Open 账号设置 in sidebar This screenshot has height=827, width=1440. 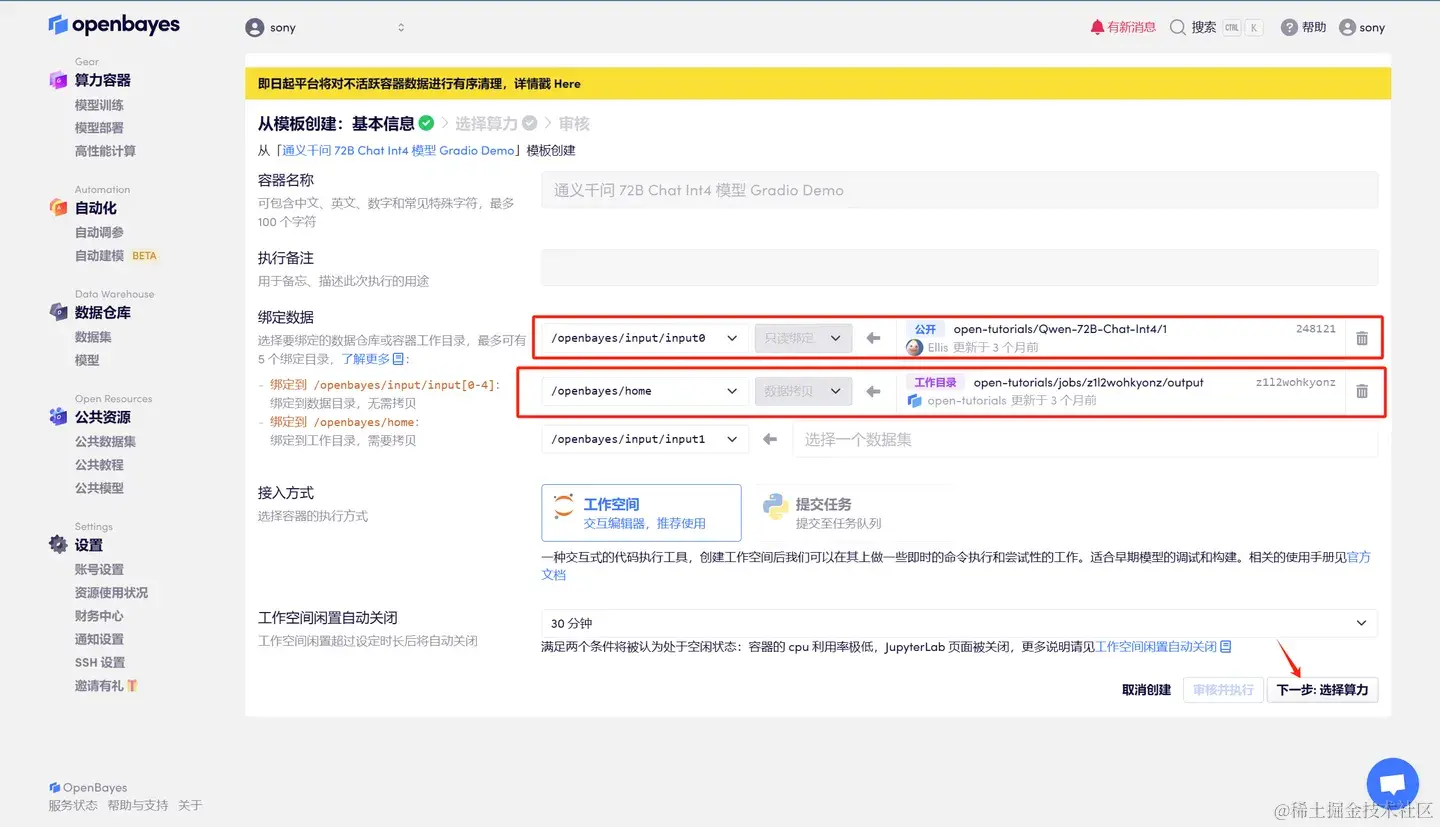(99, 569)
